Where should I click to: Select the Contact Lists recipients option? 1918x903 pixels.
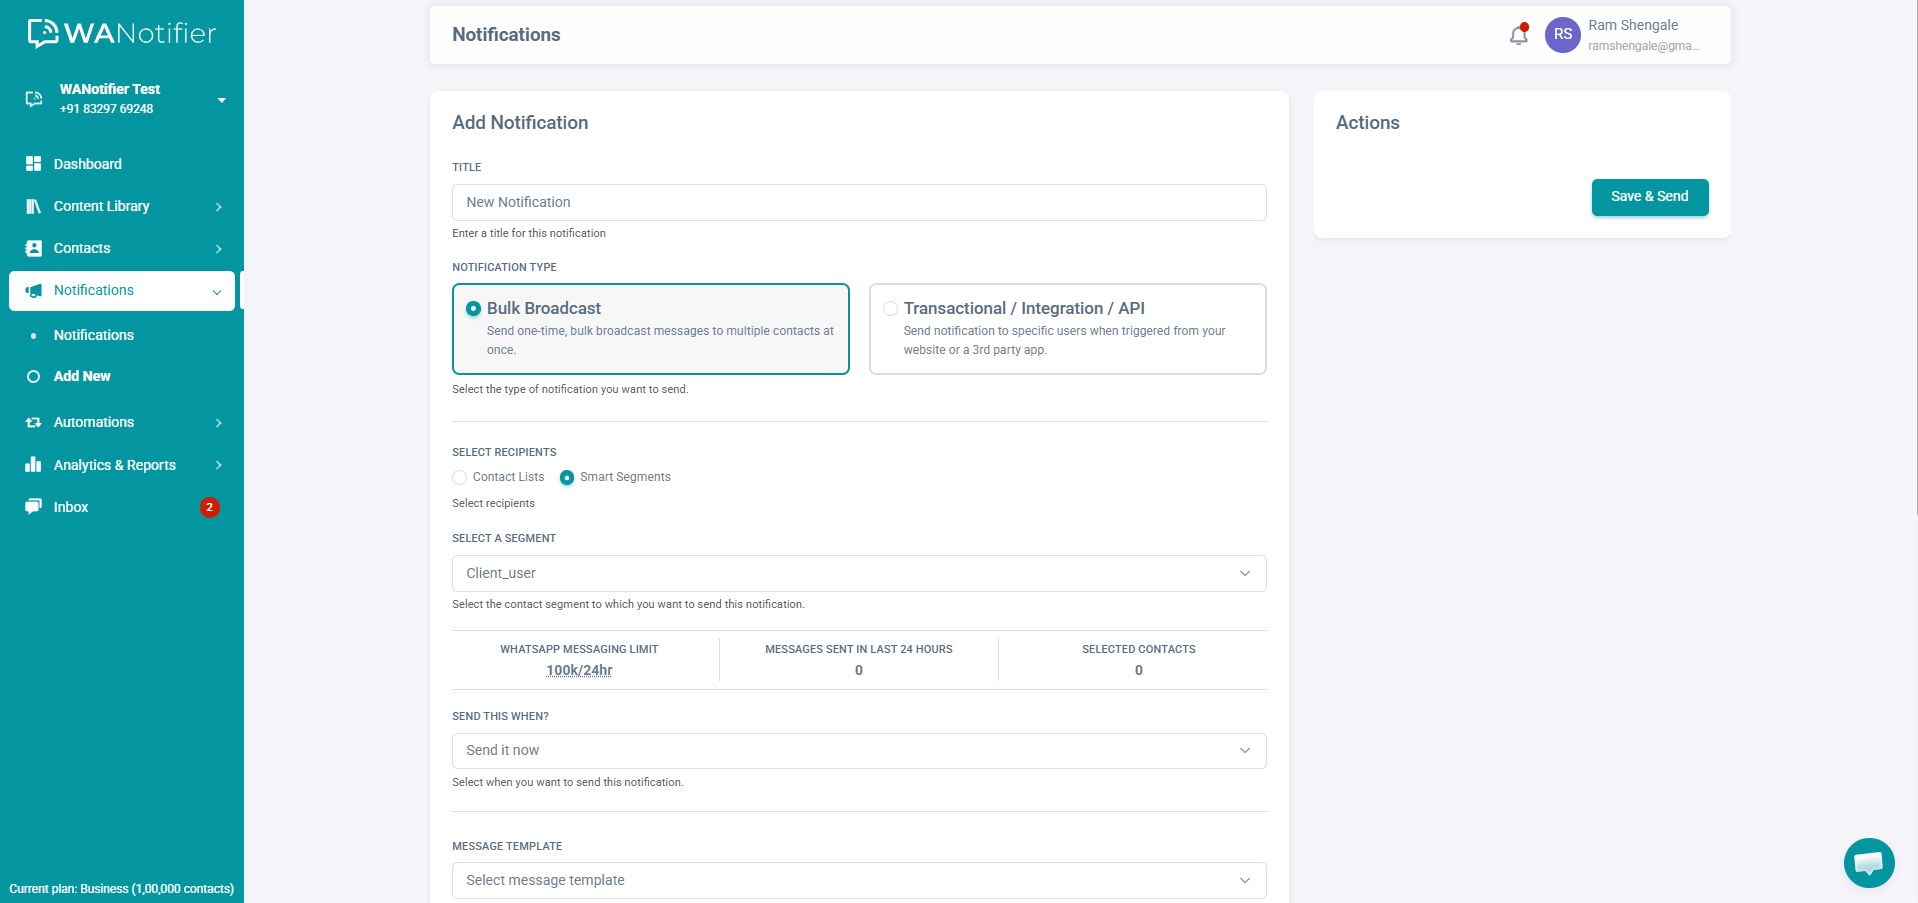pyautogui.click(x=460, y=478)
